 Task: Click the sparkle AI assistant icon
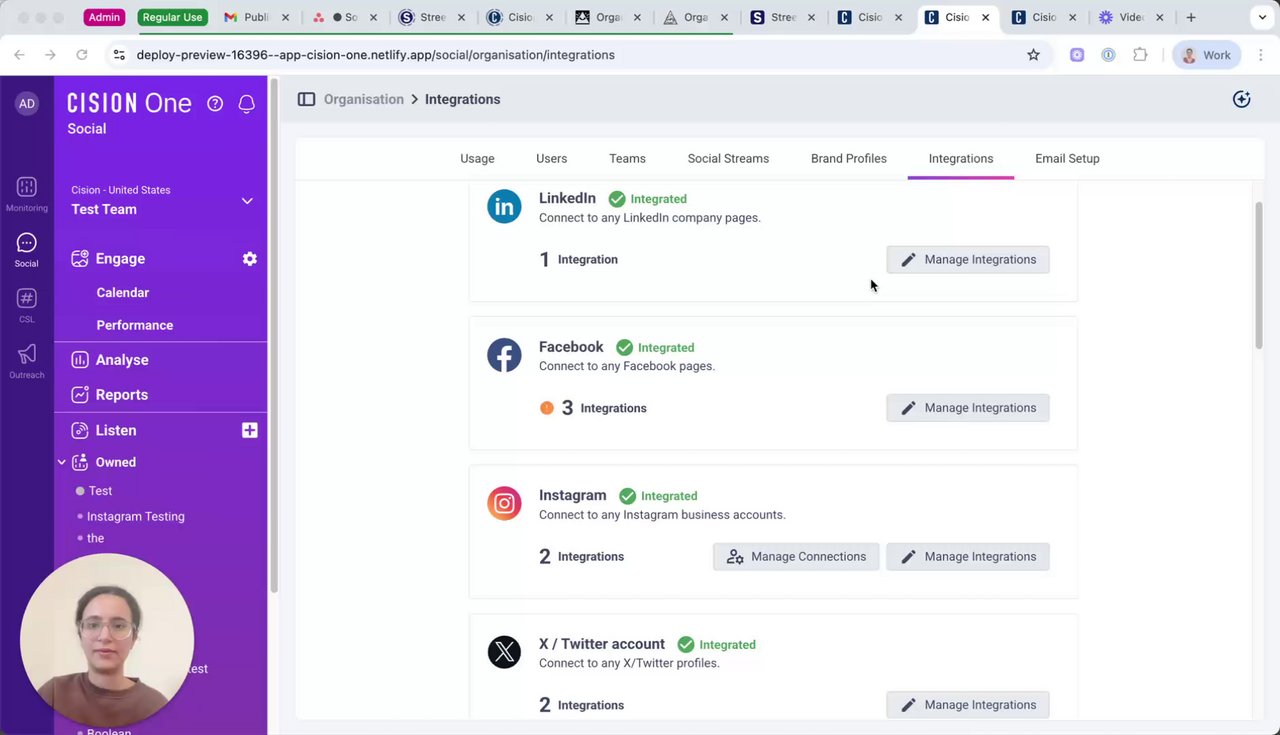[x=1241, y=99]
